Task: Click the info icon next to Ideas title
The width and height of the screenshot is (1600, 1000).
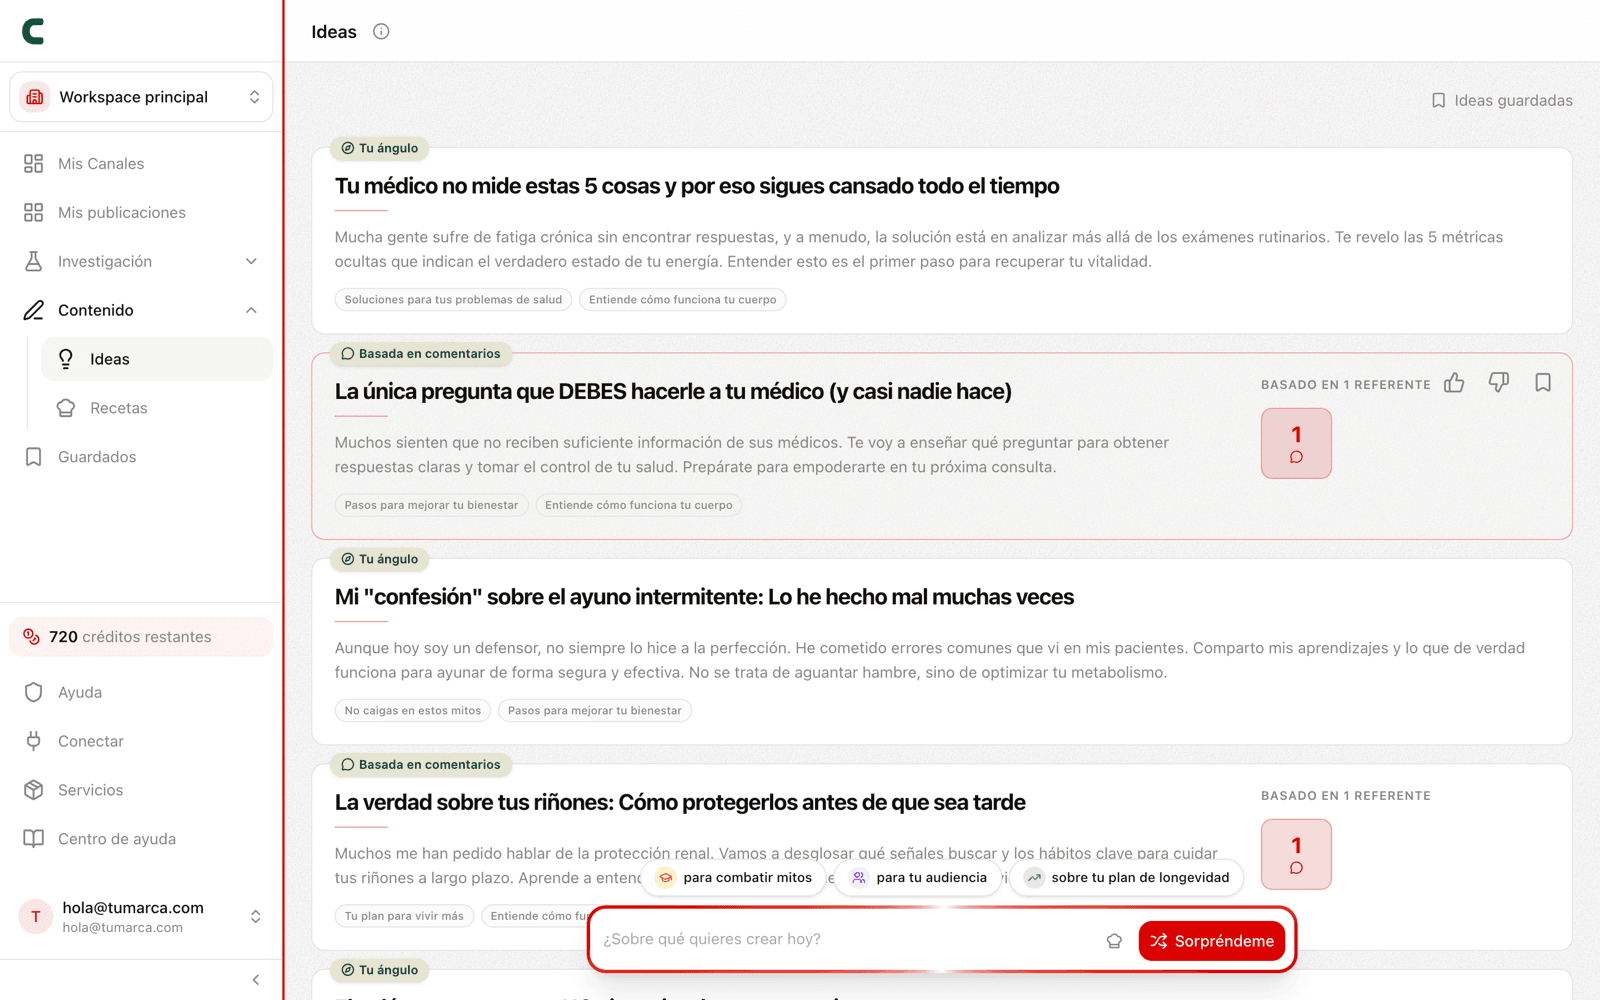Action: [x=381, y=31]
